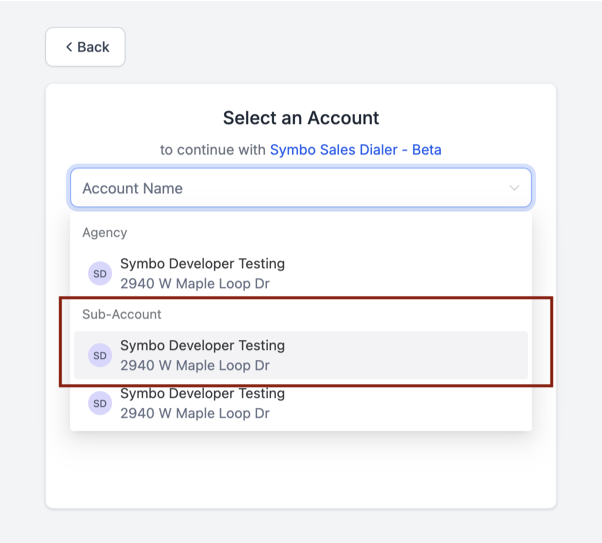The image size is (602, 543).
Task: Click the address line of the highlighted sub-account
Action: (195, 366)
